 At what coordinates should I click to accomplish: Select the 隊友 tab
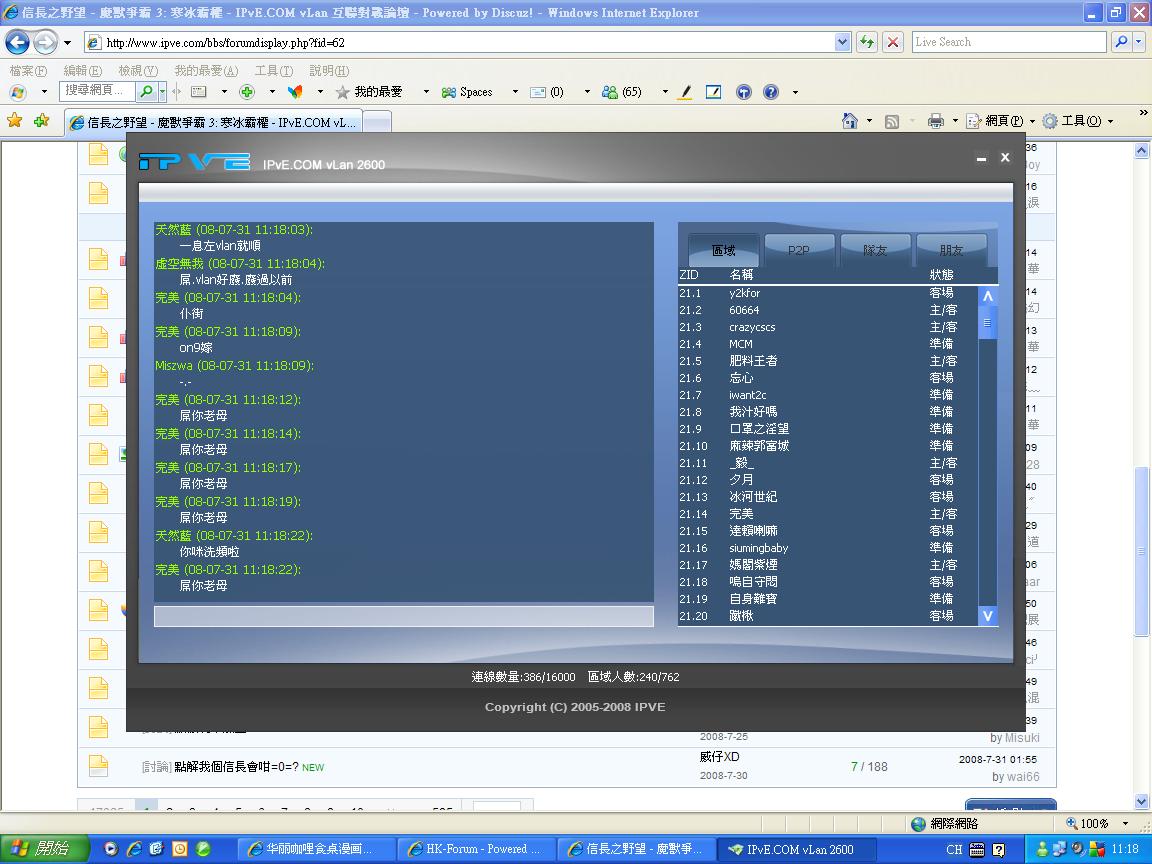point(875,250)
